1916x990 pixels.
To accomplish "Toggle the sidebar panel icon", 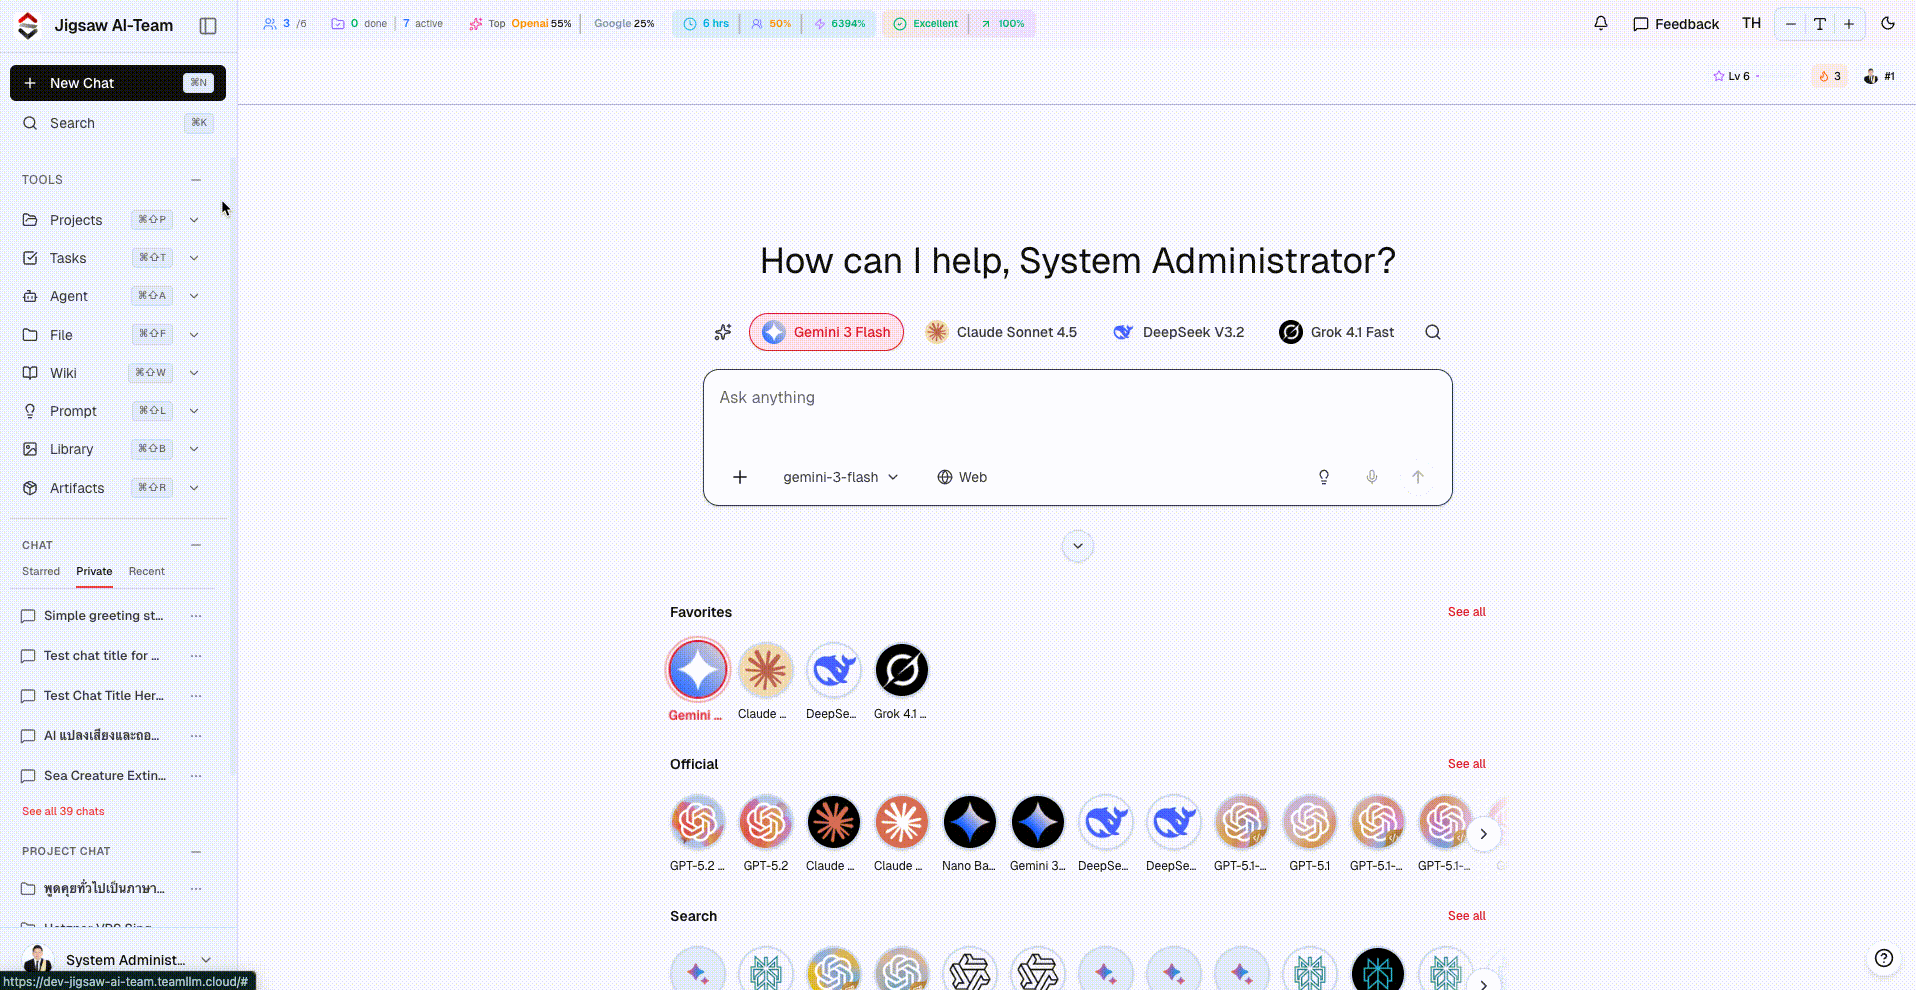I will coord(208,26).
